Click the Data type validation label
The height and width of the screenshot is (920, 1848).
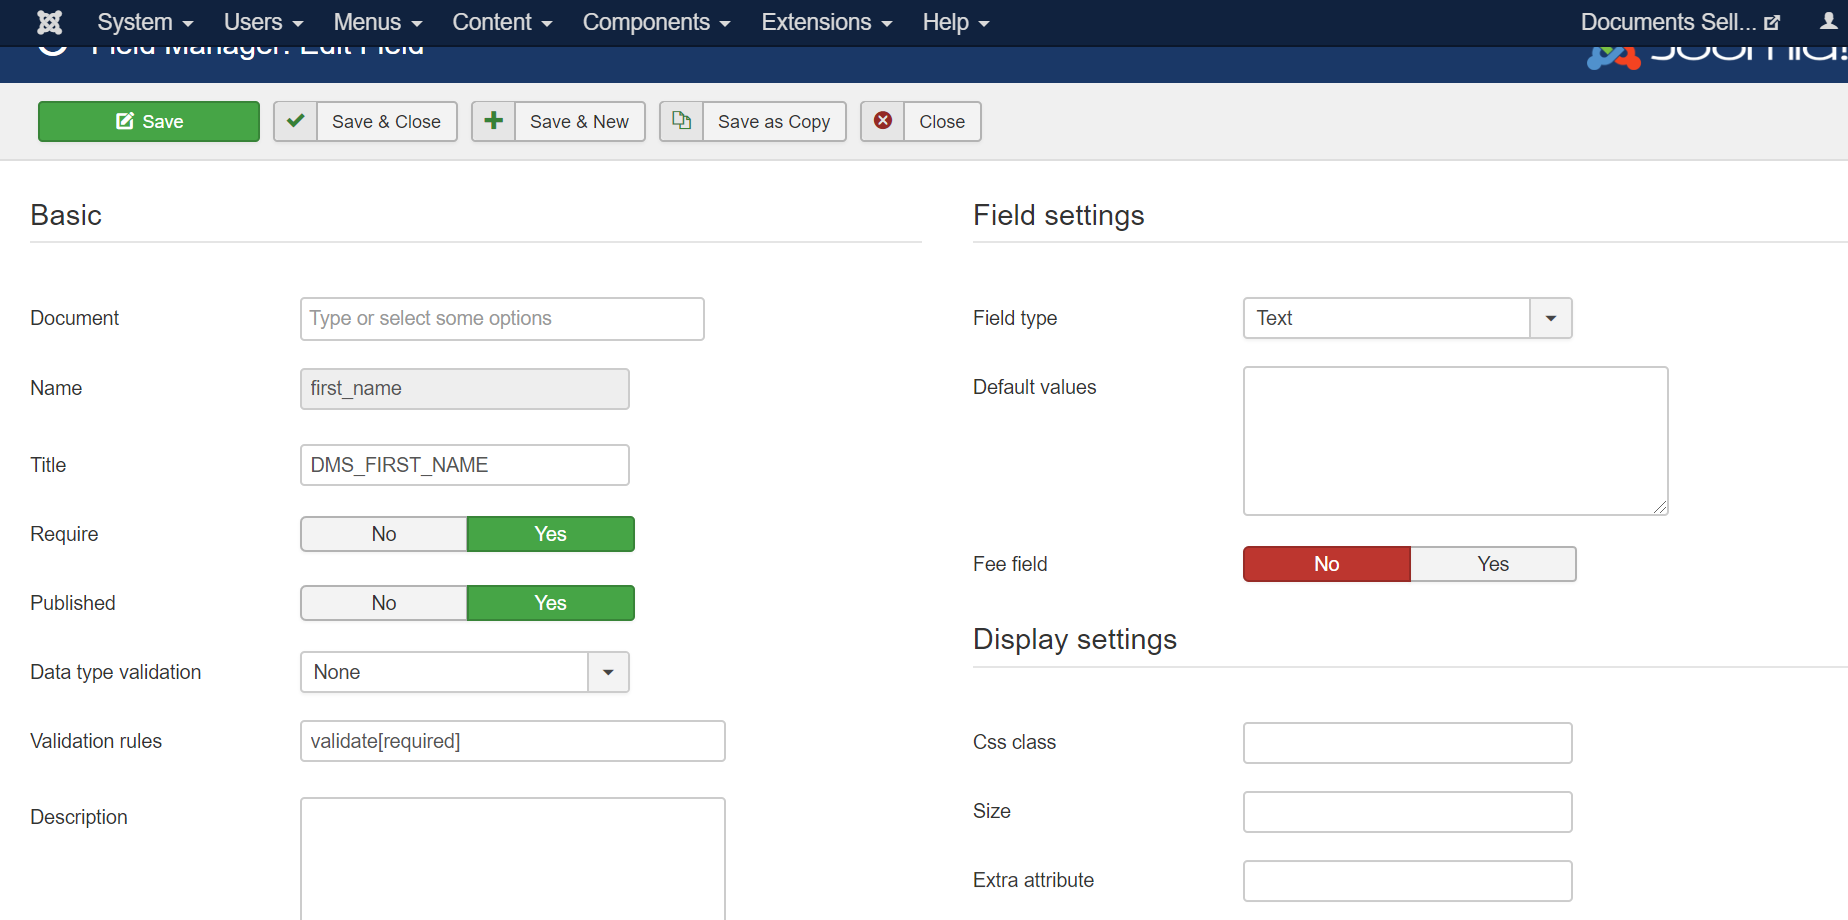click(x=116, y=672)
